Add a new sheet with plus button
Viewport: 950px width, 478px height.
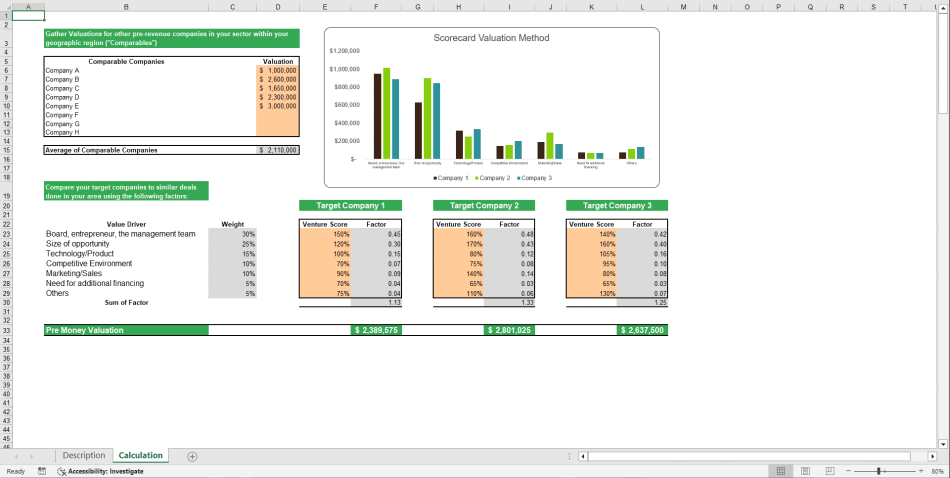[192, 456]
